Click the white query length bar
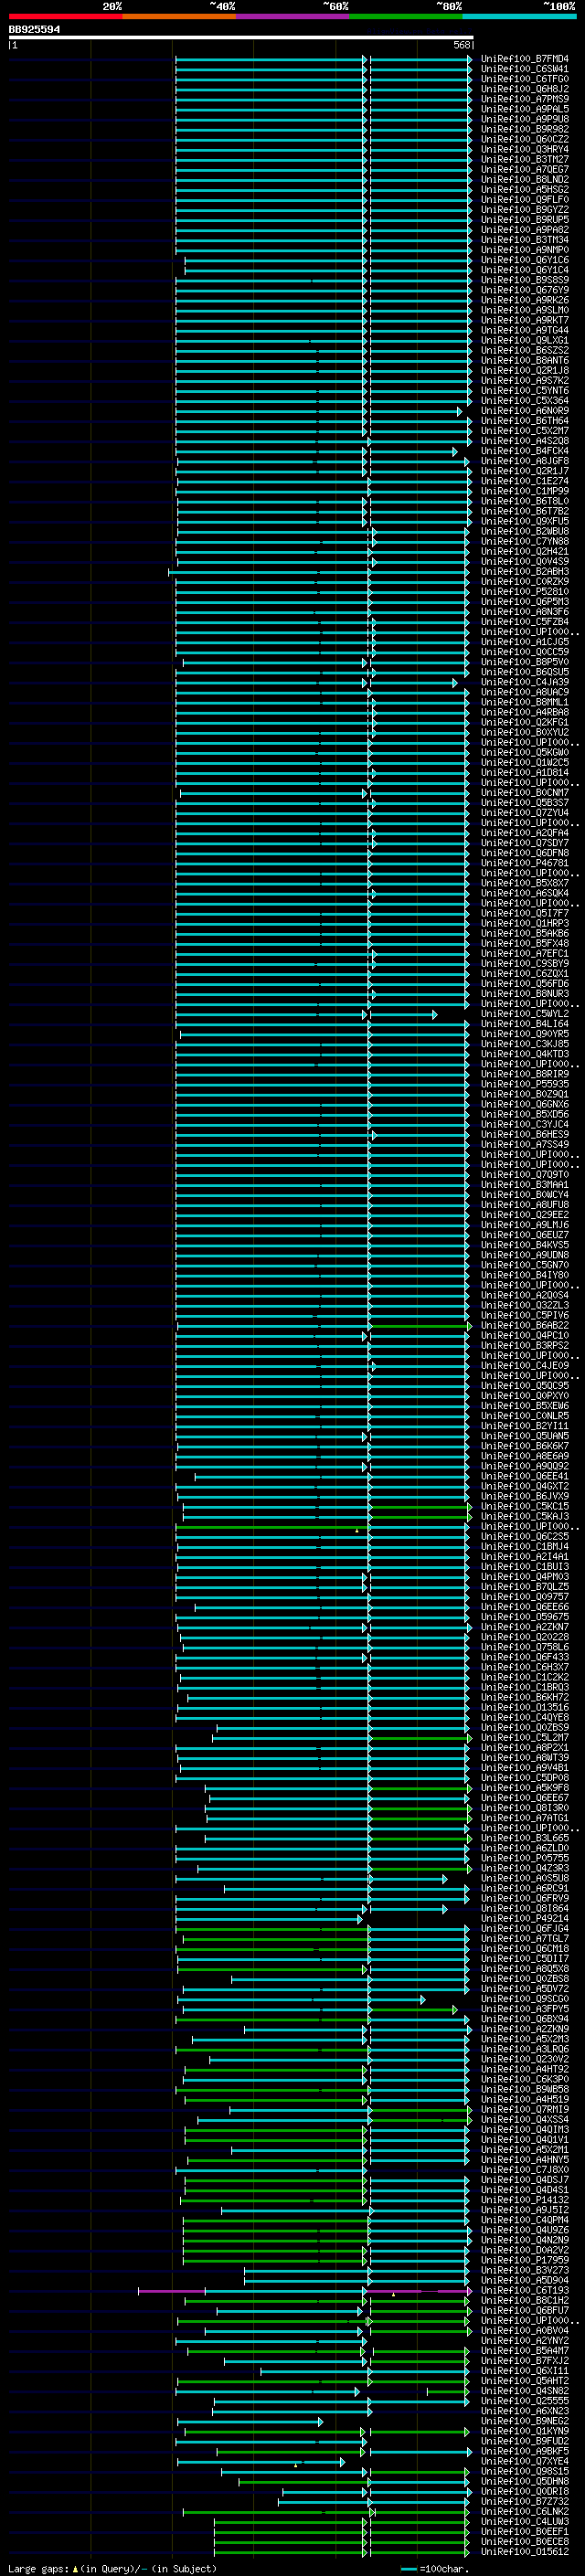Viewport: 585px width, 2576px height. (x=241, y=38)
